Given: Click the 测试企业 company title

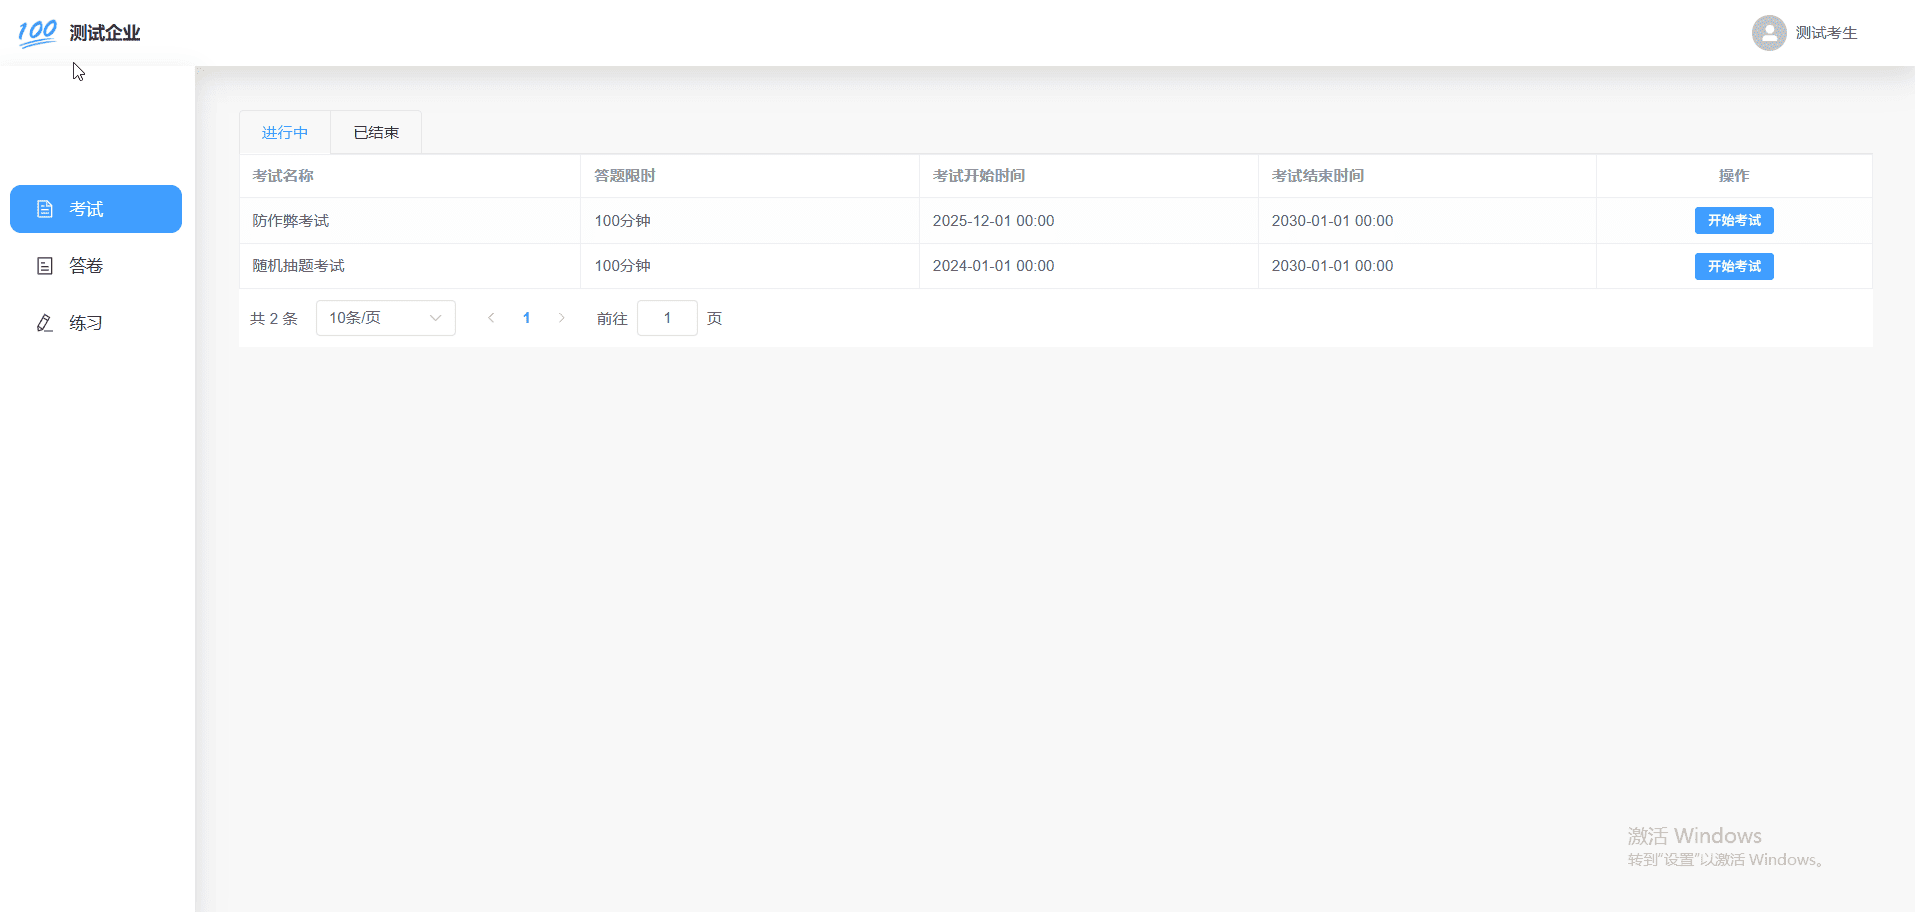Looking at the screenshot, I should click(x=105, y=33).
